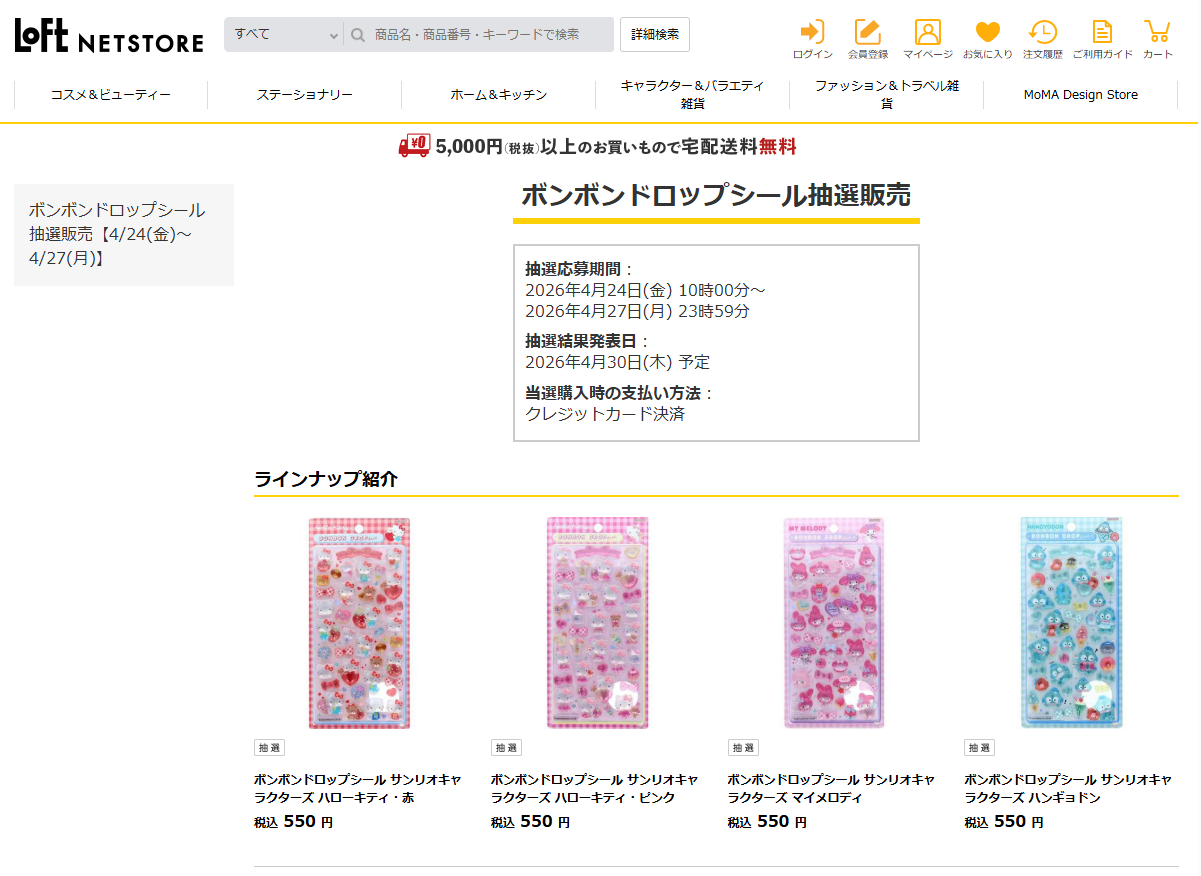Open favorites heart icon
Screen dimensions: 1201x876
click(987, 33)
